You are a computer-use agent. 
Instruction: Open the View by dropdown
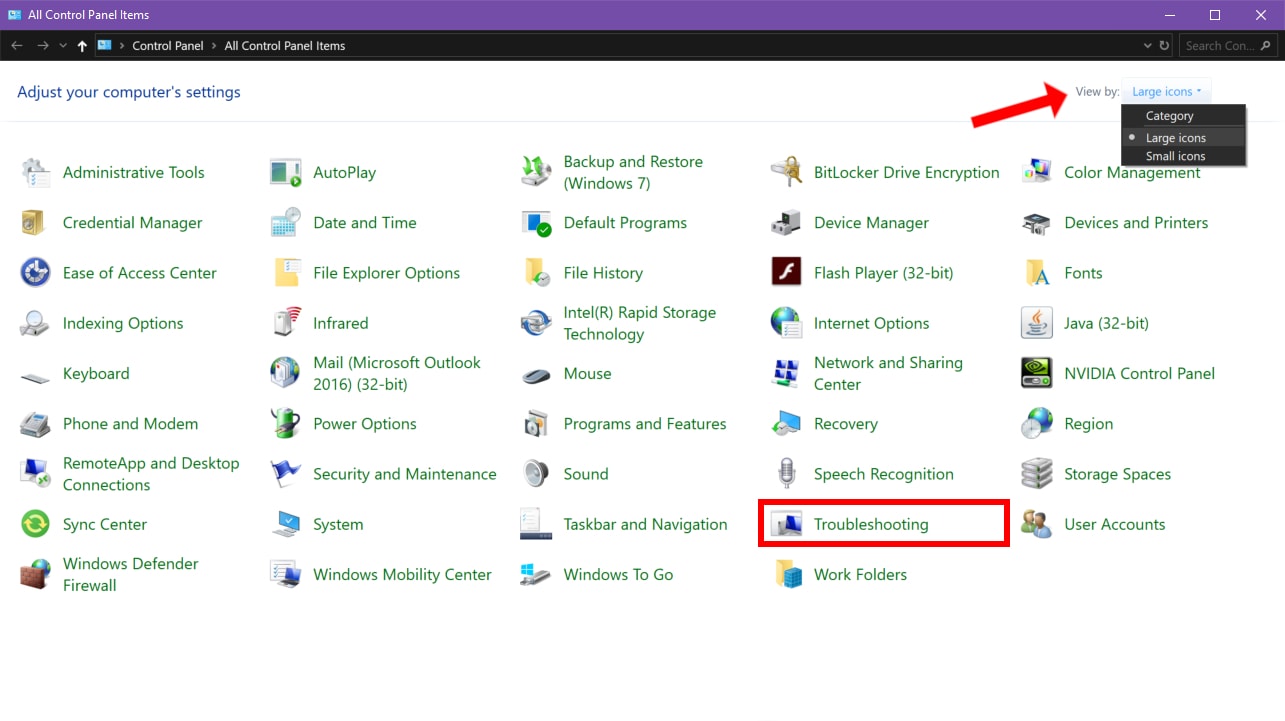pos(1166,90)
